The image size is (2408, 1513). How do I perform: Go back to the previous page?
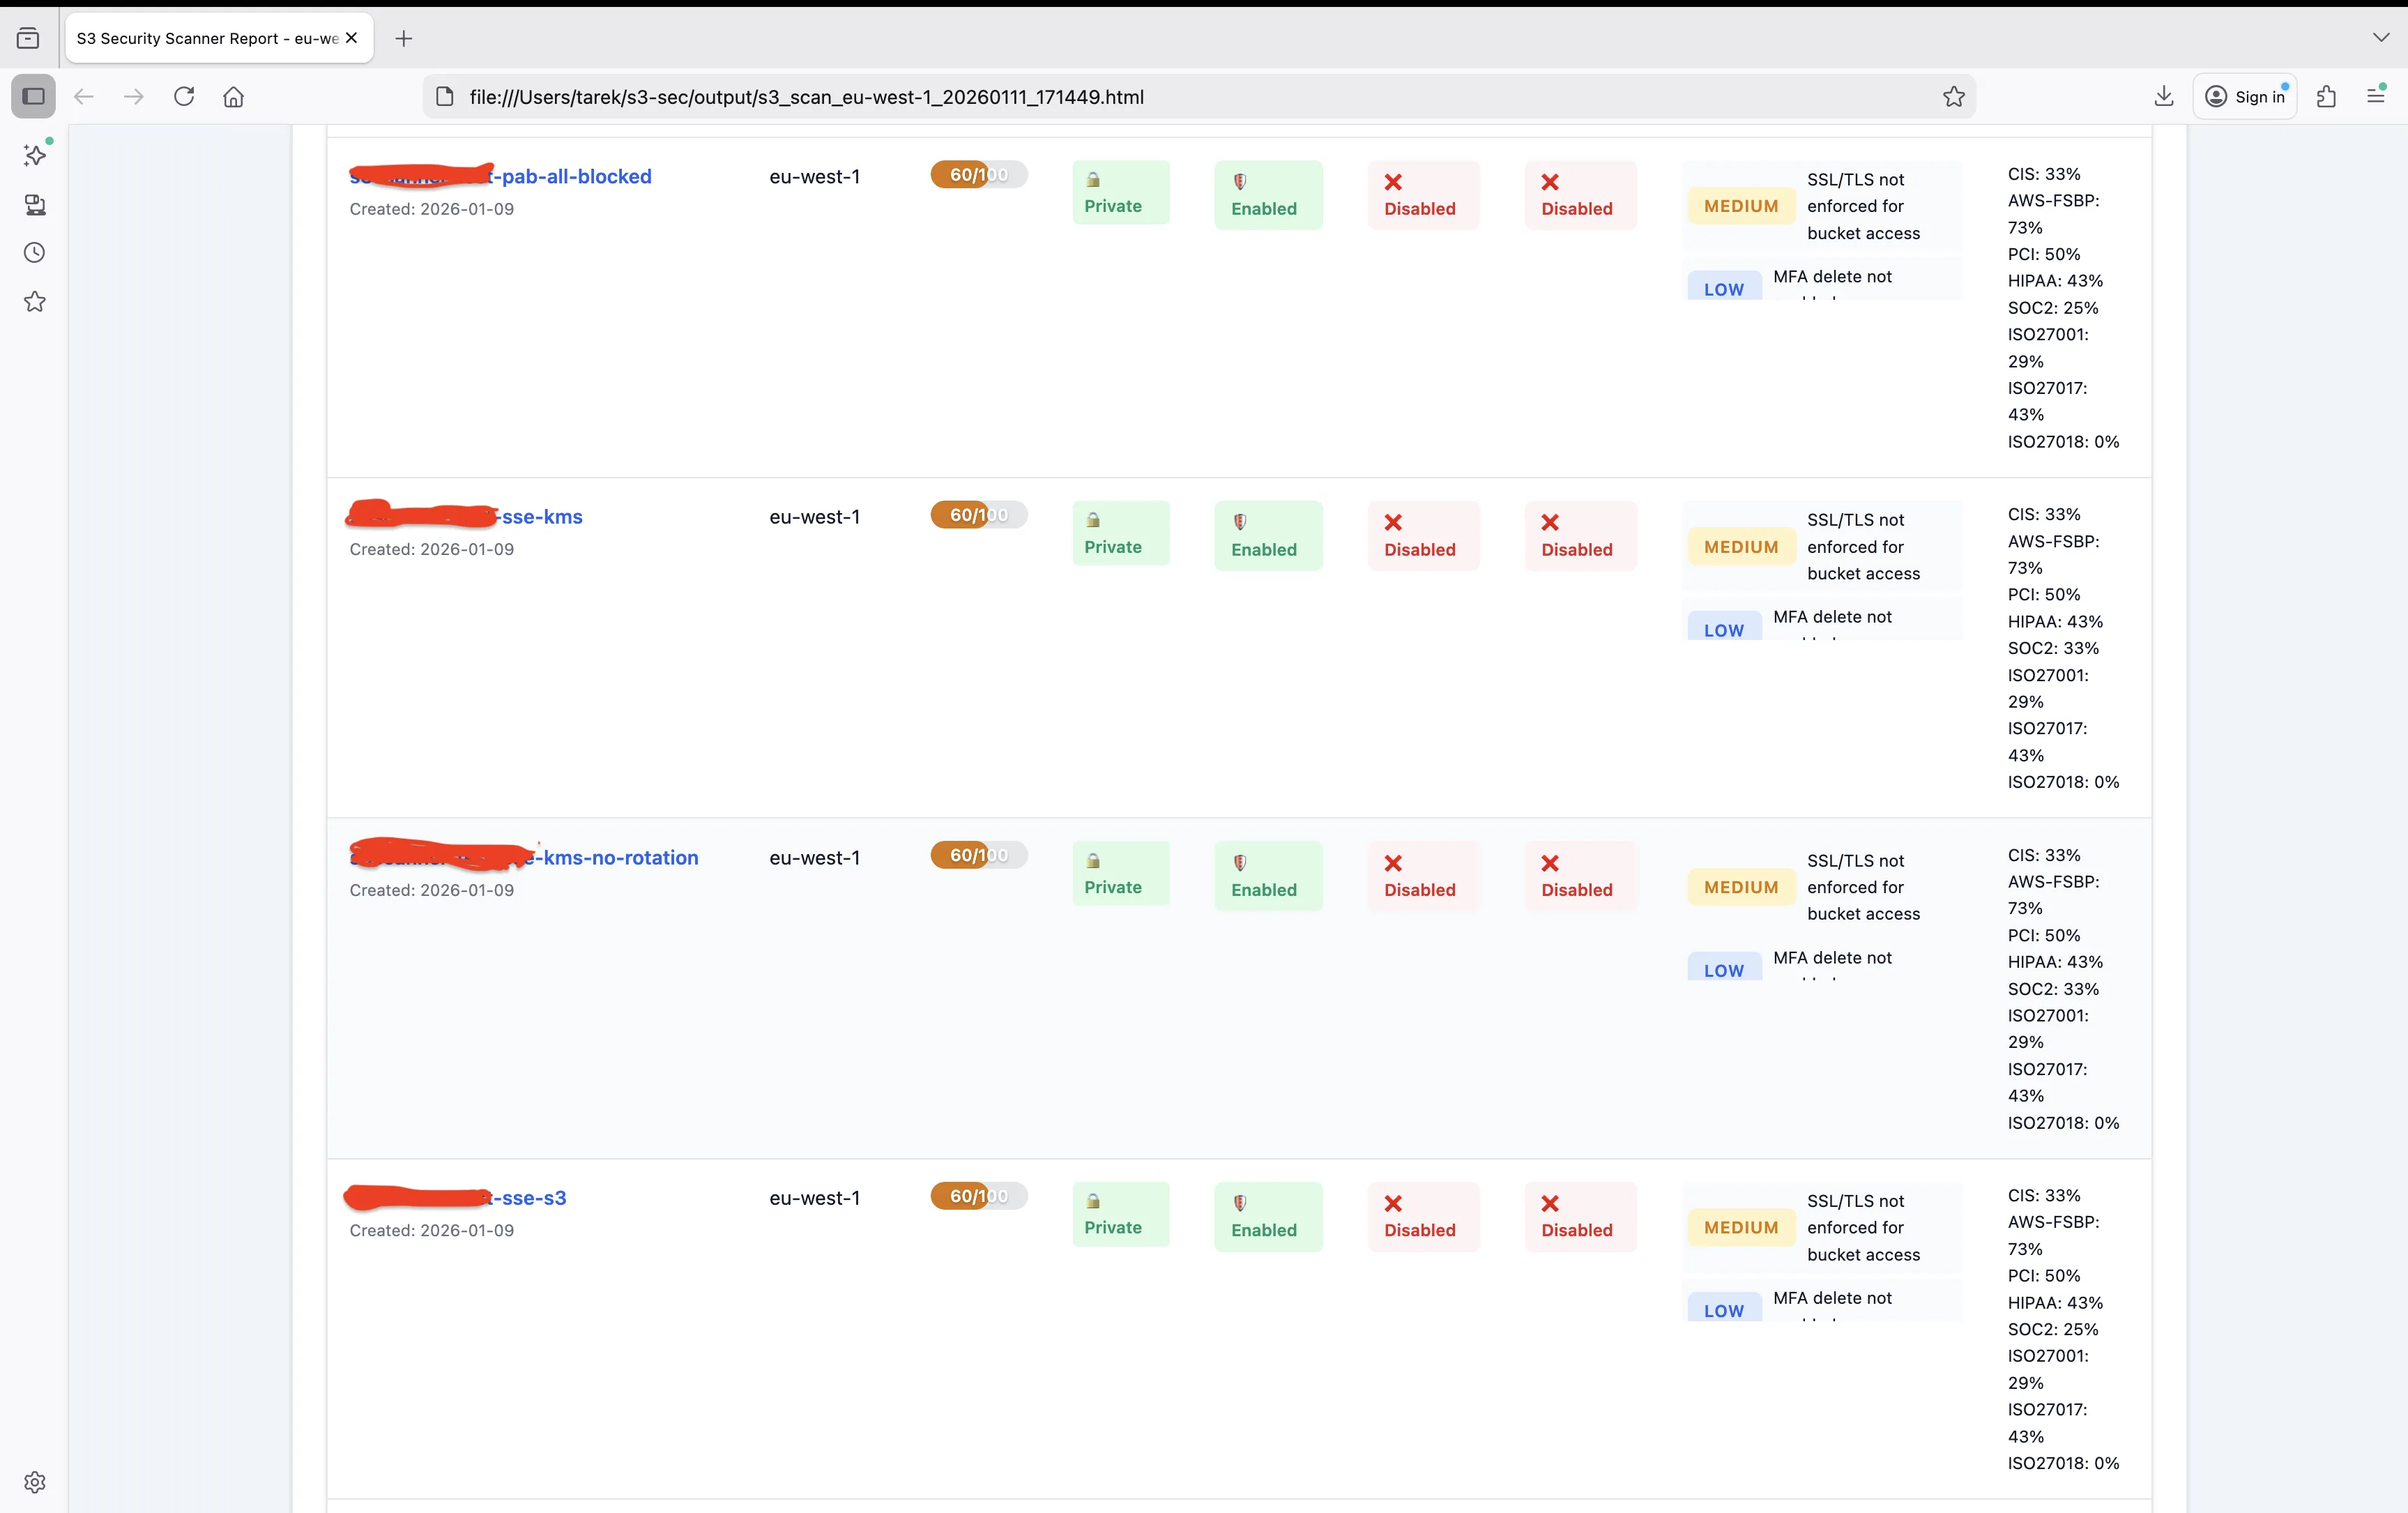click(x=84, y=96)
